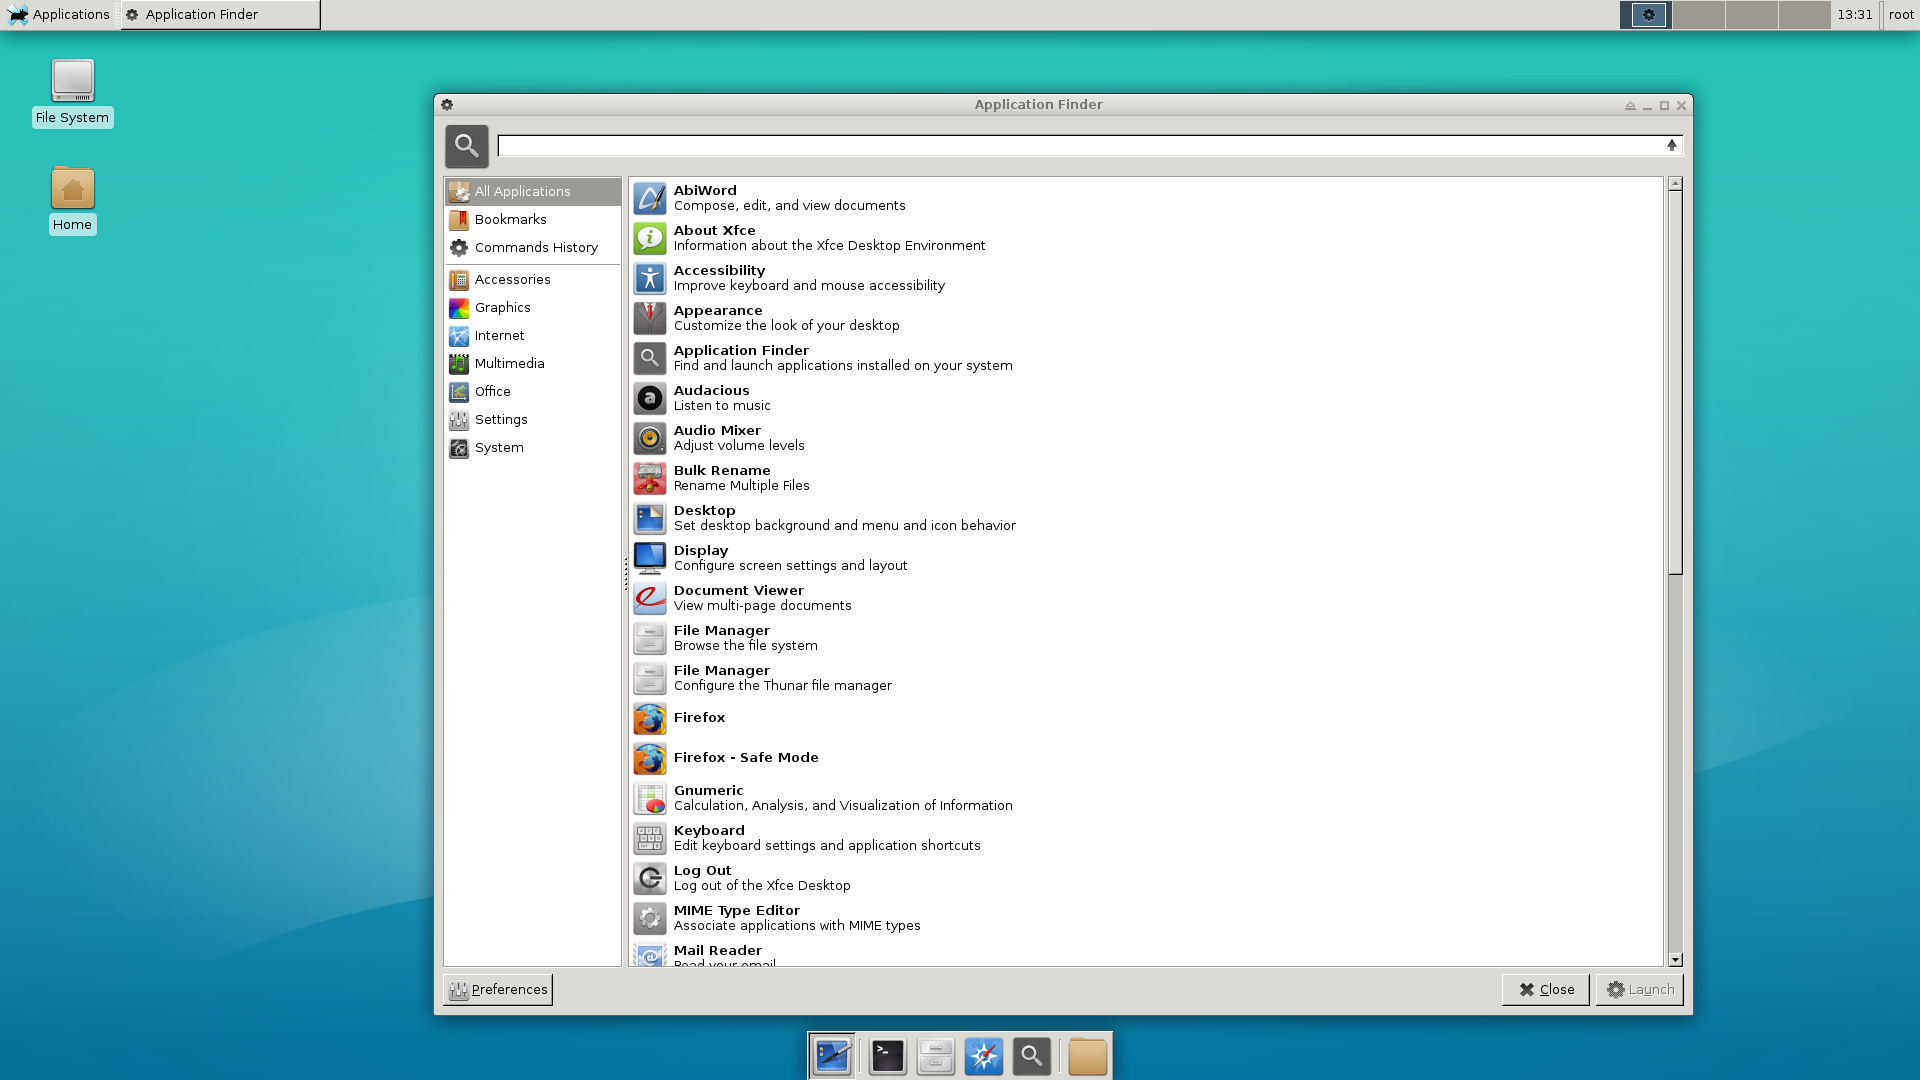The image size is (1920, 1080).
Task: Select the File System desktop icon
Action: pos(73,93)
